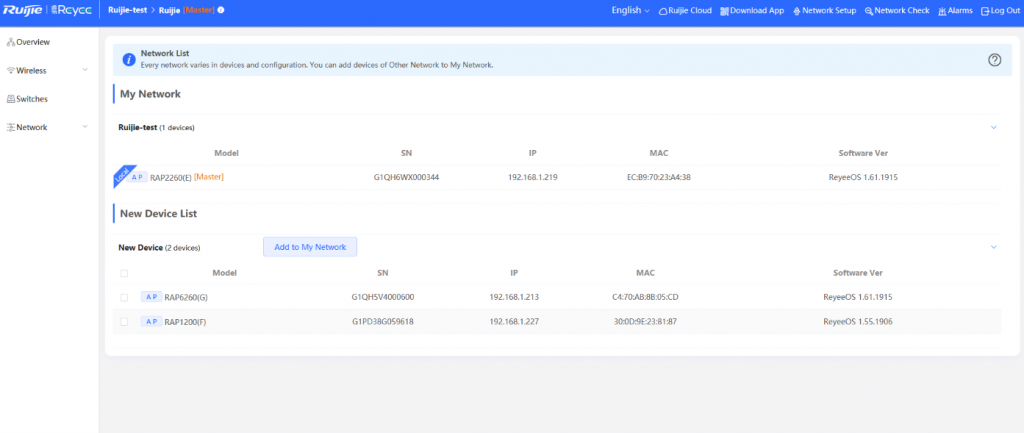This screenshot has width=1024, height=433.
Task: Collapse the Ruijie-test network section
Action: click(x=993, y=128)
